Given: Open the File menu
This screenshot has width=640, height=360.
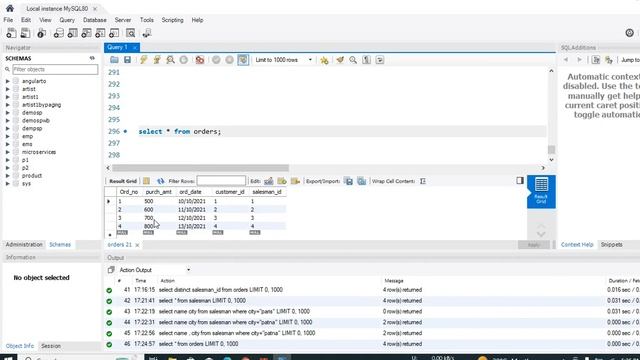Looking at the screenshot, I should pos(8,20).
